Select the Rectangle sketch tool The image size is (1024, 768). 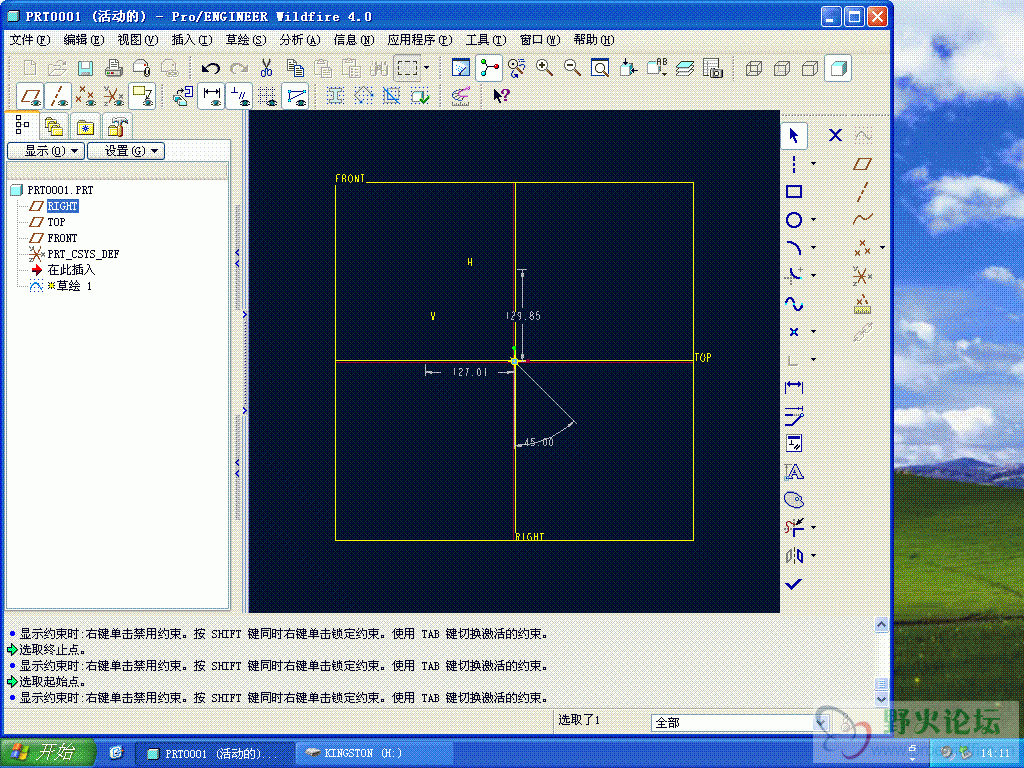794,192
